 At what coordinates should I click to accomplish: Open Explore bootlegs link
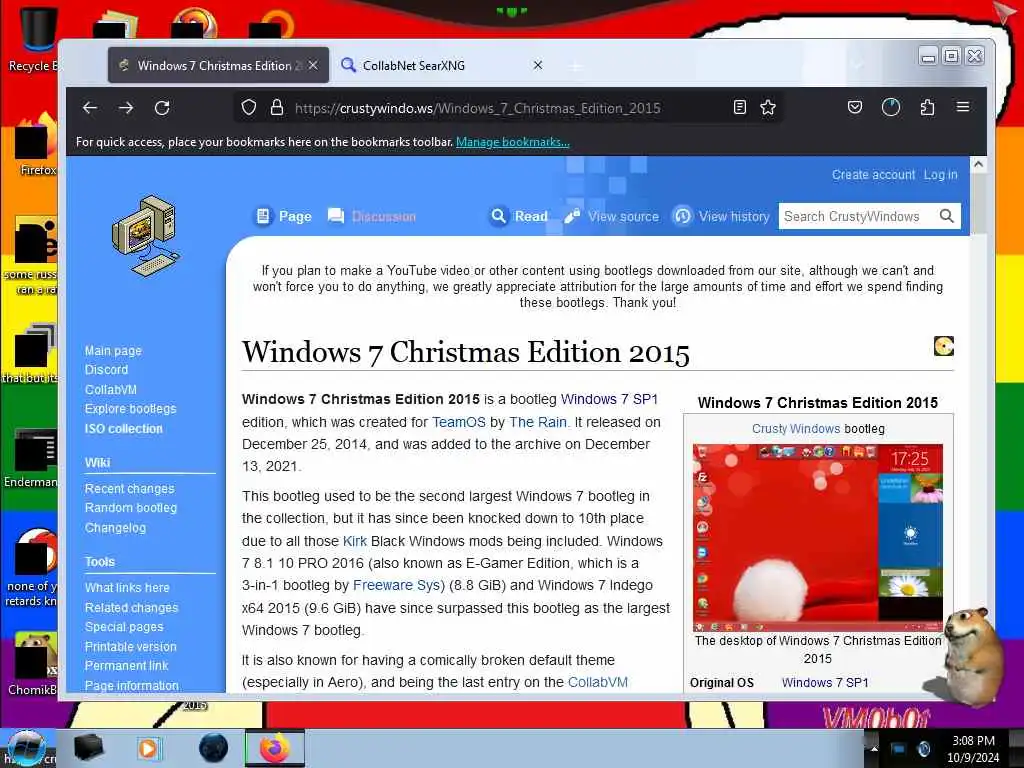point(131,409)
